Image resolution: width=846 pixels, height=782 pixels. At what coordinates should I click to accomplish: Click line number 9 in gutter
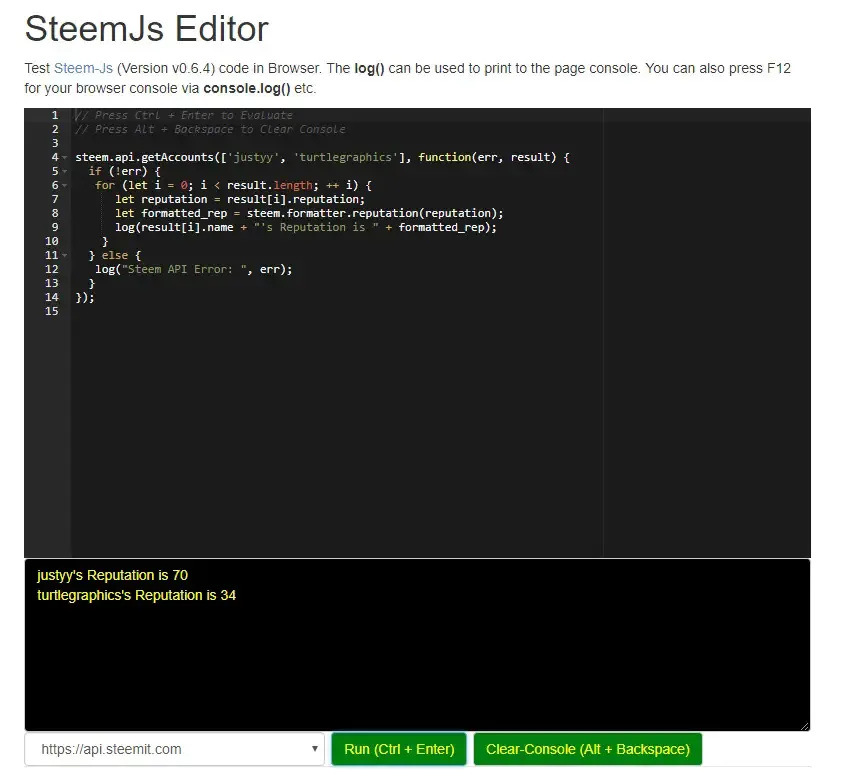55,227
